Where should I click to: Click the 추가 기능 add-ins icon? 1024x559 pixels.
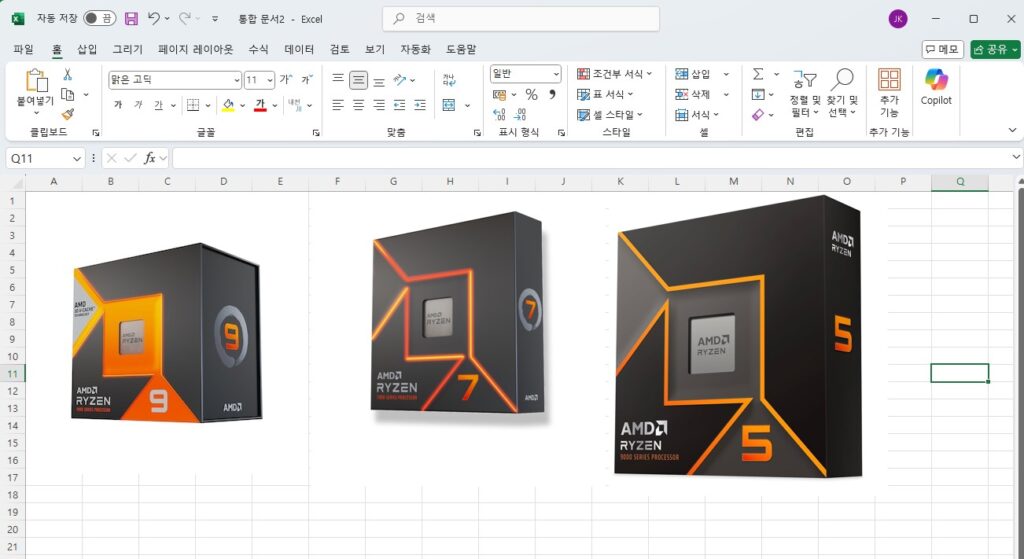click(889, 87)
